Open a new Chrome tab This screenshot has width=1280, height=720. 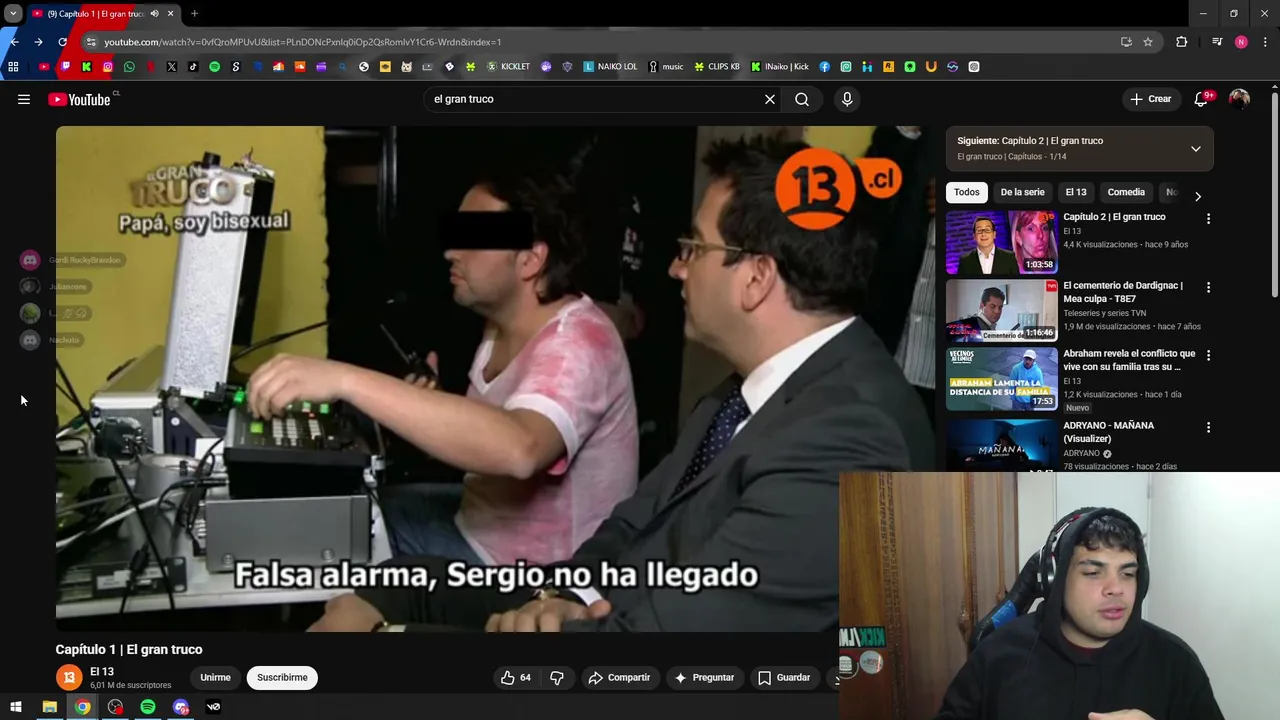(194, 14)
